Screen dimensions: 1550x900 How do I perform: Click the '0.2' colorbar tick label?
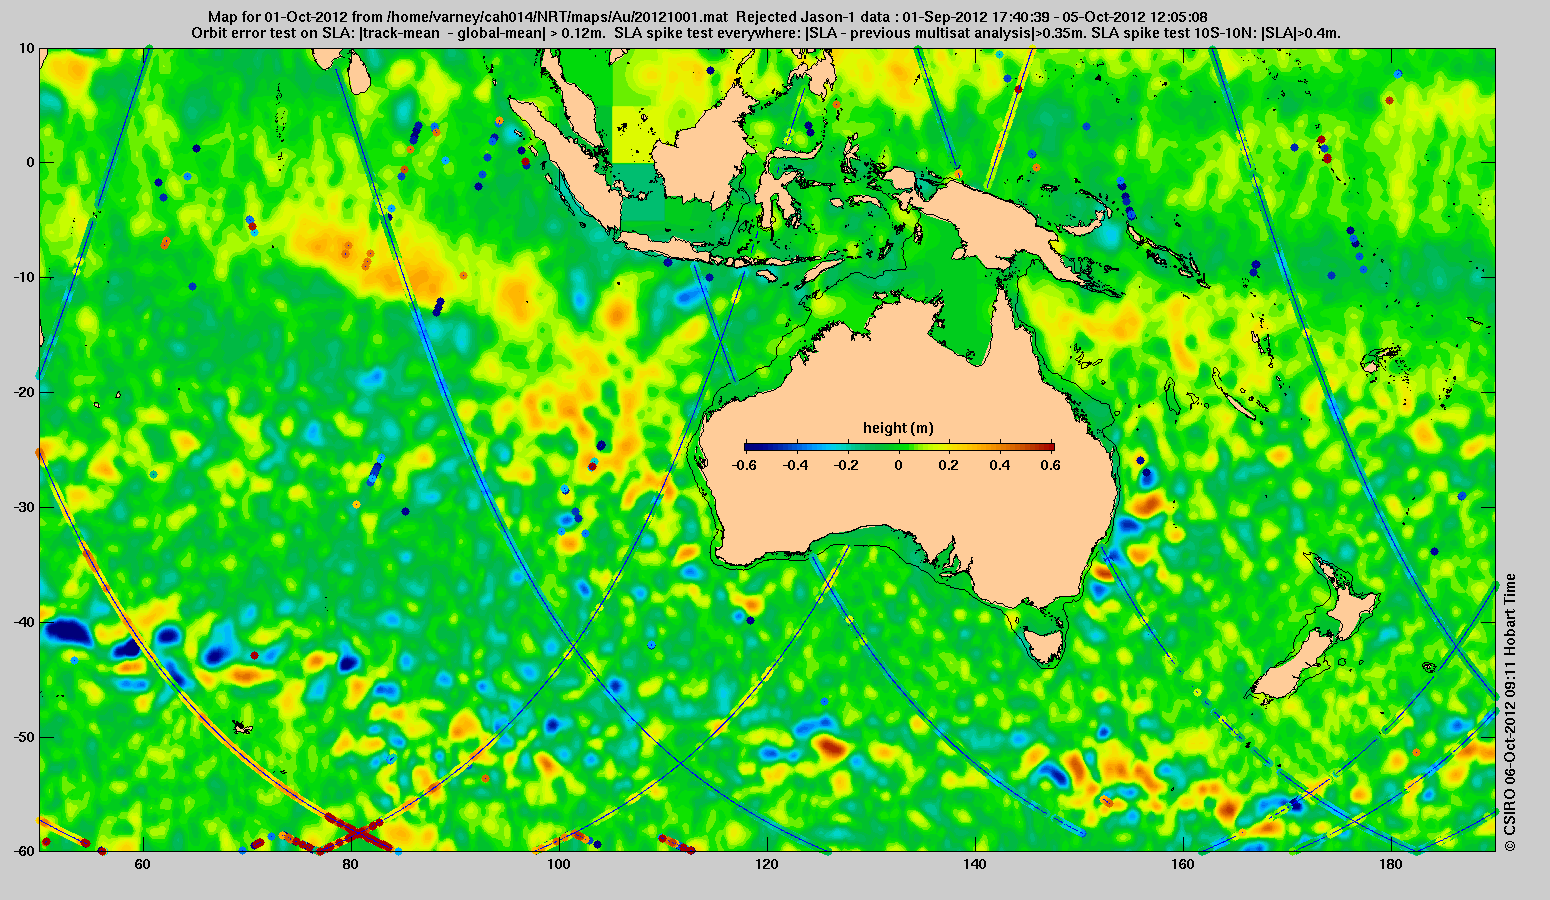tap(951, 465)
